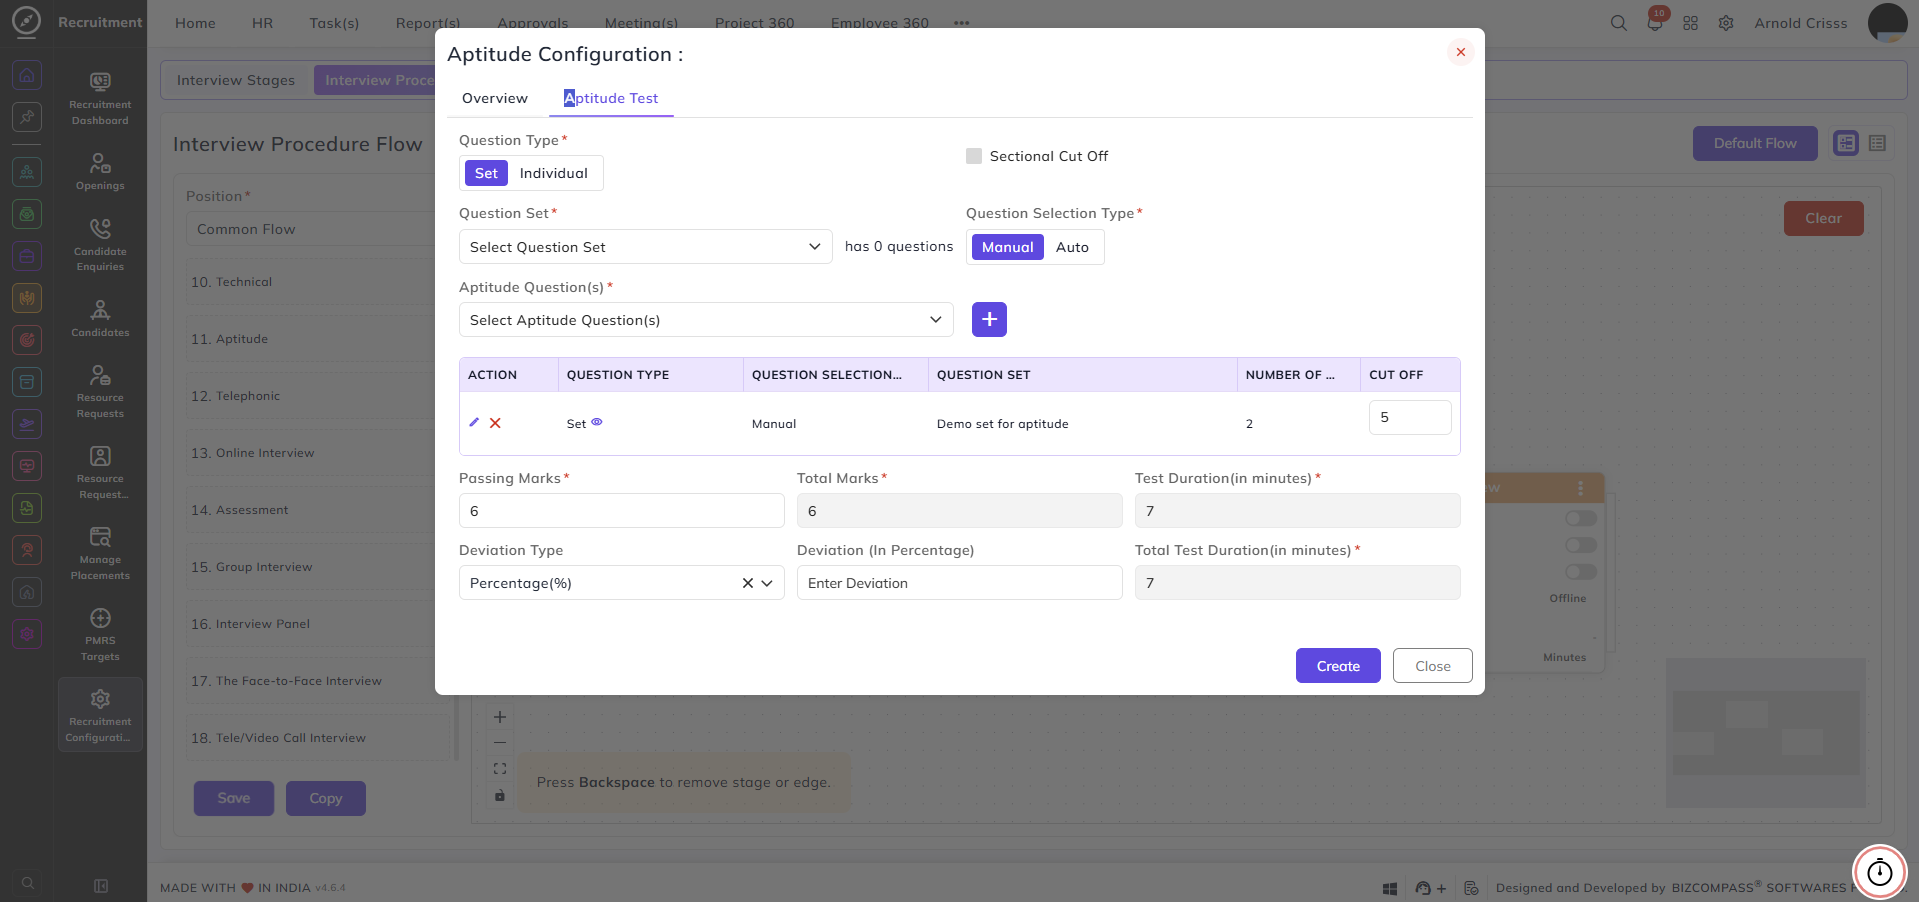Viewport: 1919px width, 902px height.
Task: Click the checklist document icon in the footer
Action: pos(1471,888)
